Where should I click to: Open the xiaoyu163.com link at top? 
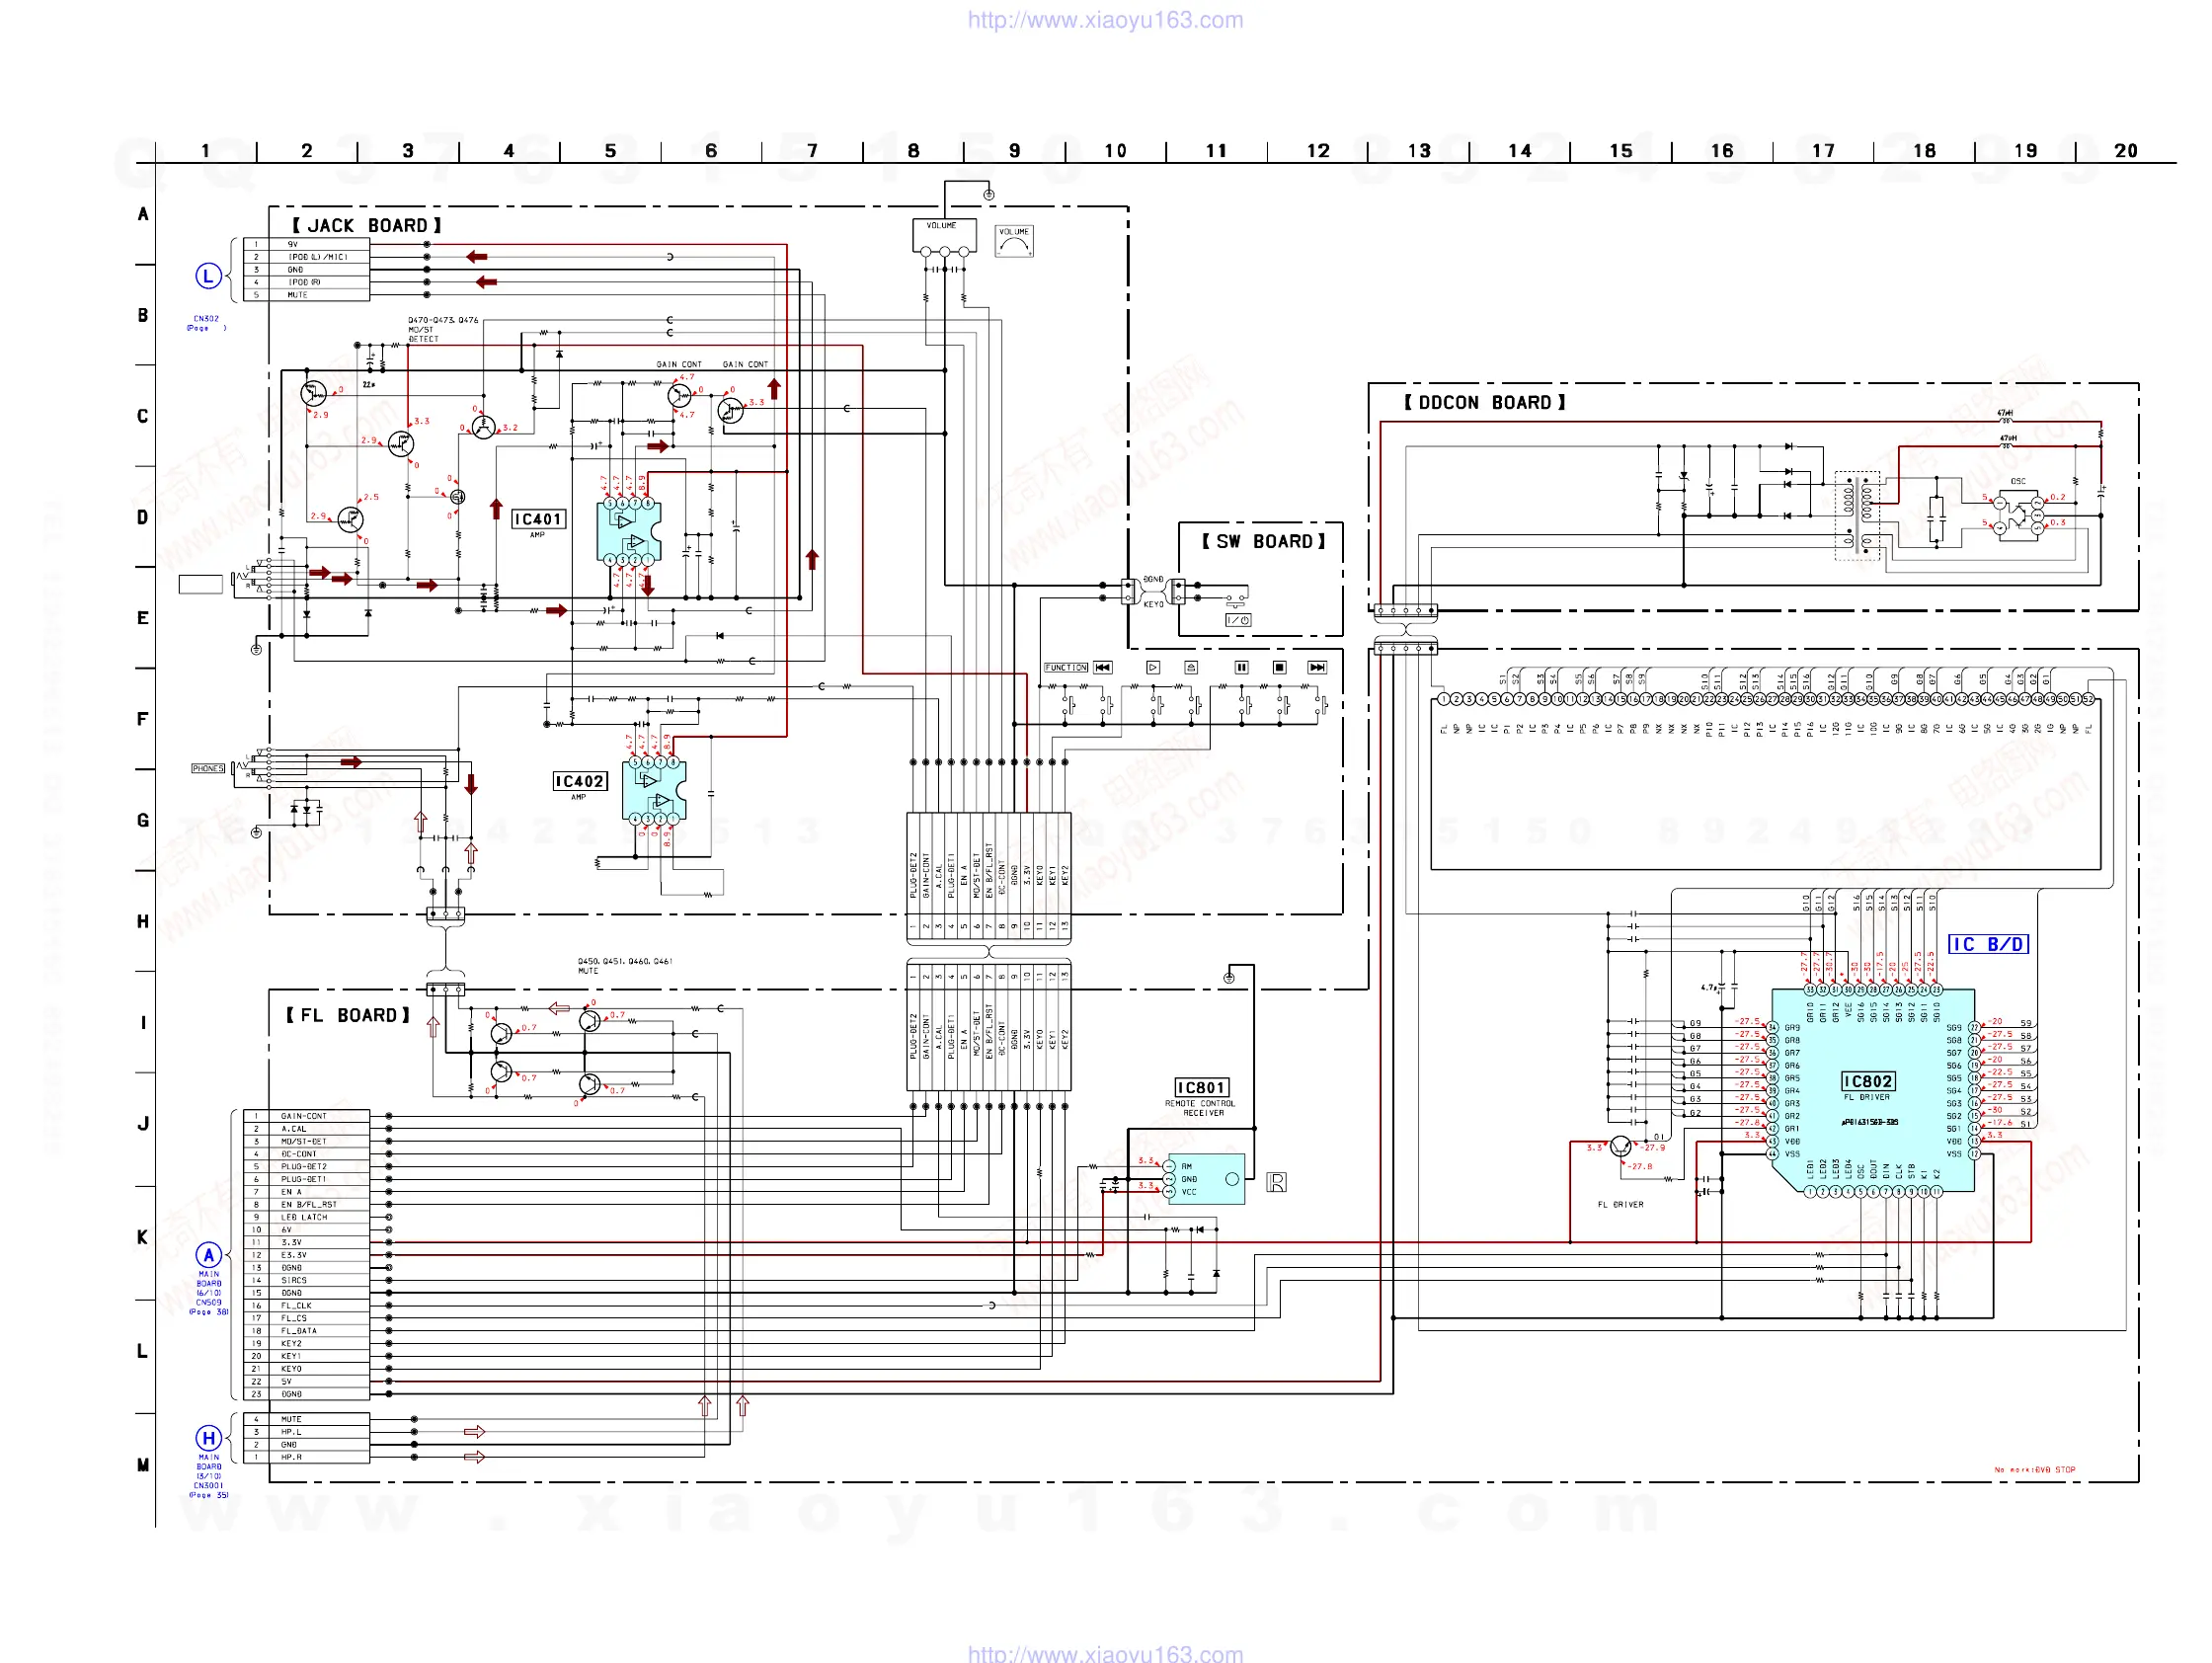(1105, 20)
